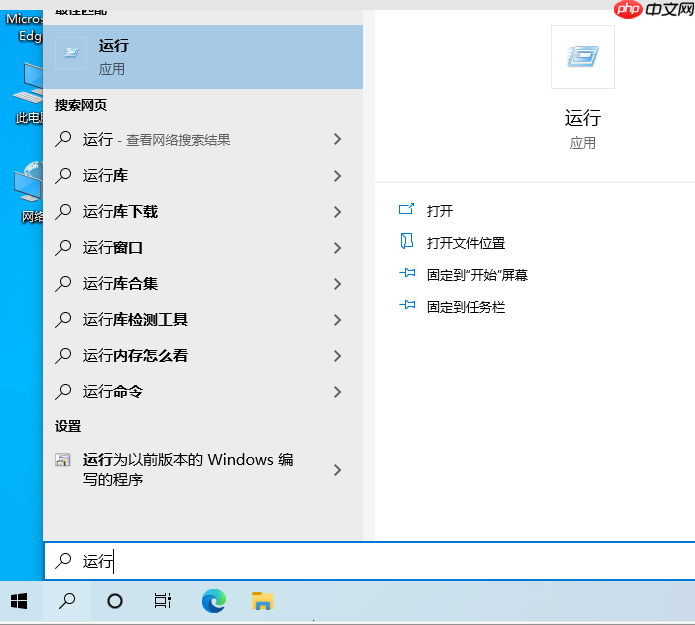Click search icon beside 运行库下载

point(63,211)
